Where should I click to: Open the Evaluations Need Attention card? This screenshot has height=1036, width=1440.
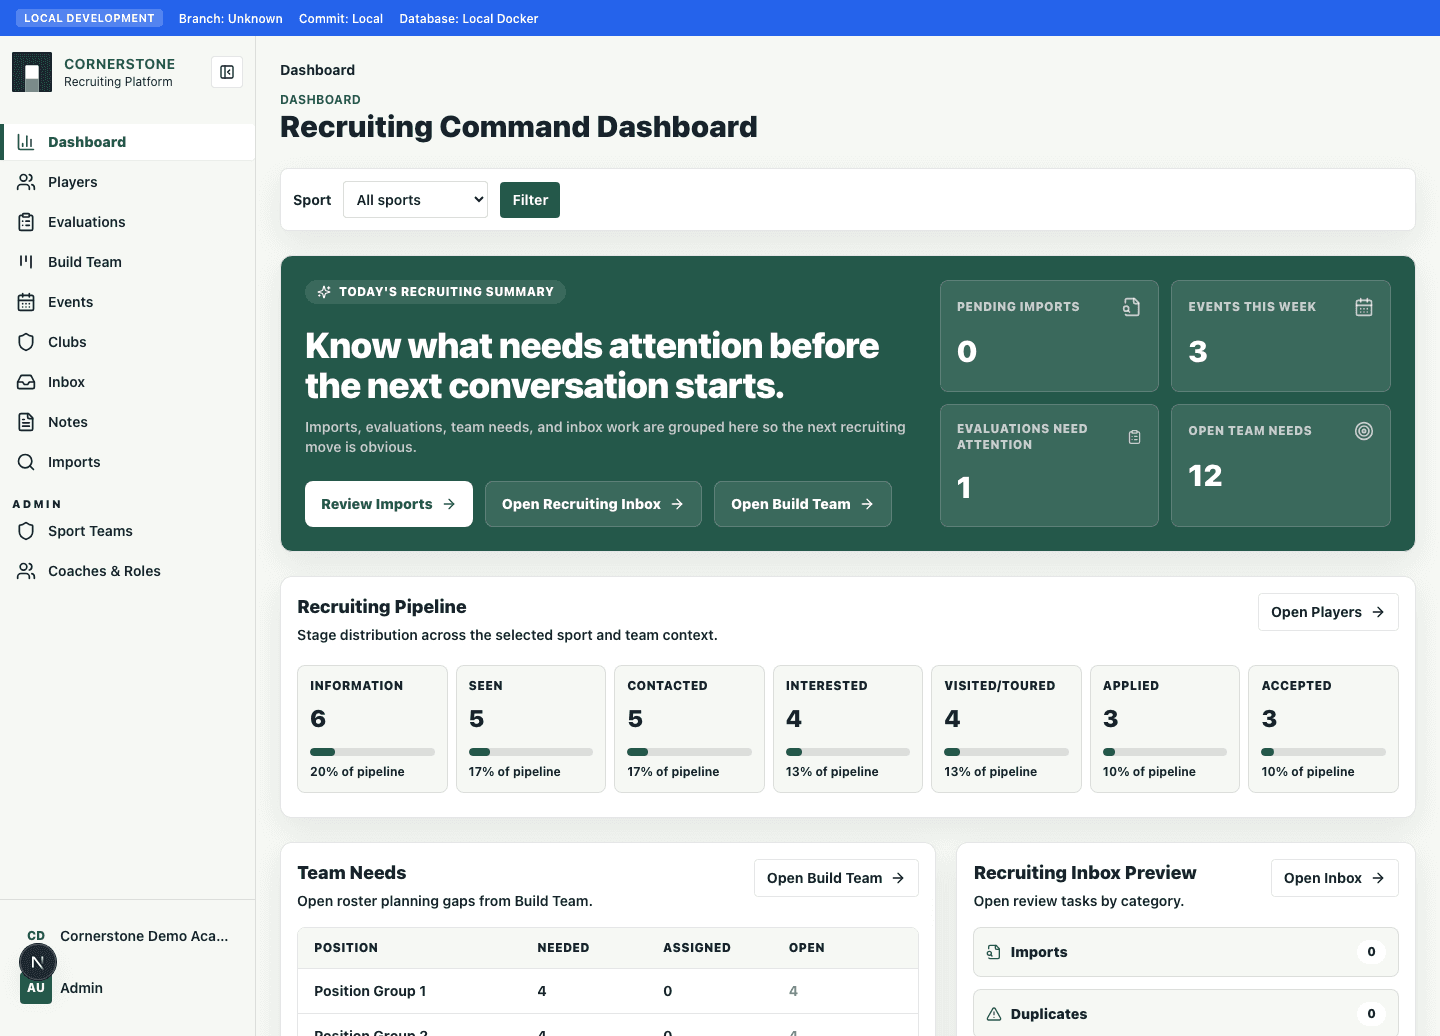[x=1049, y=465]
